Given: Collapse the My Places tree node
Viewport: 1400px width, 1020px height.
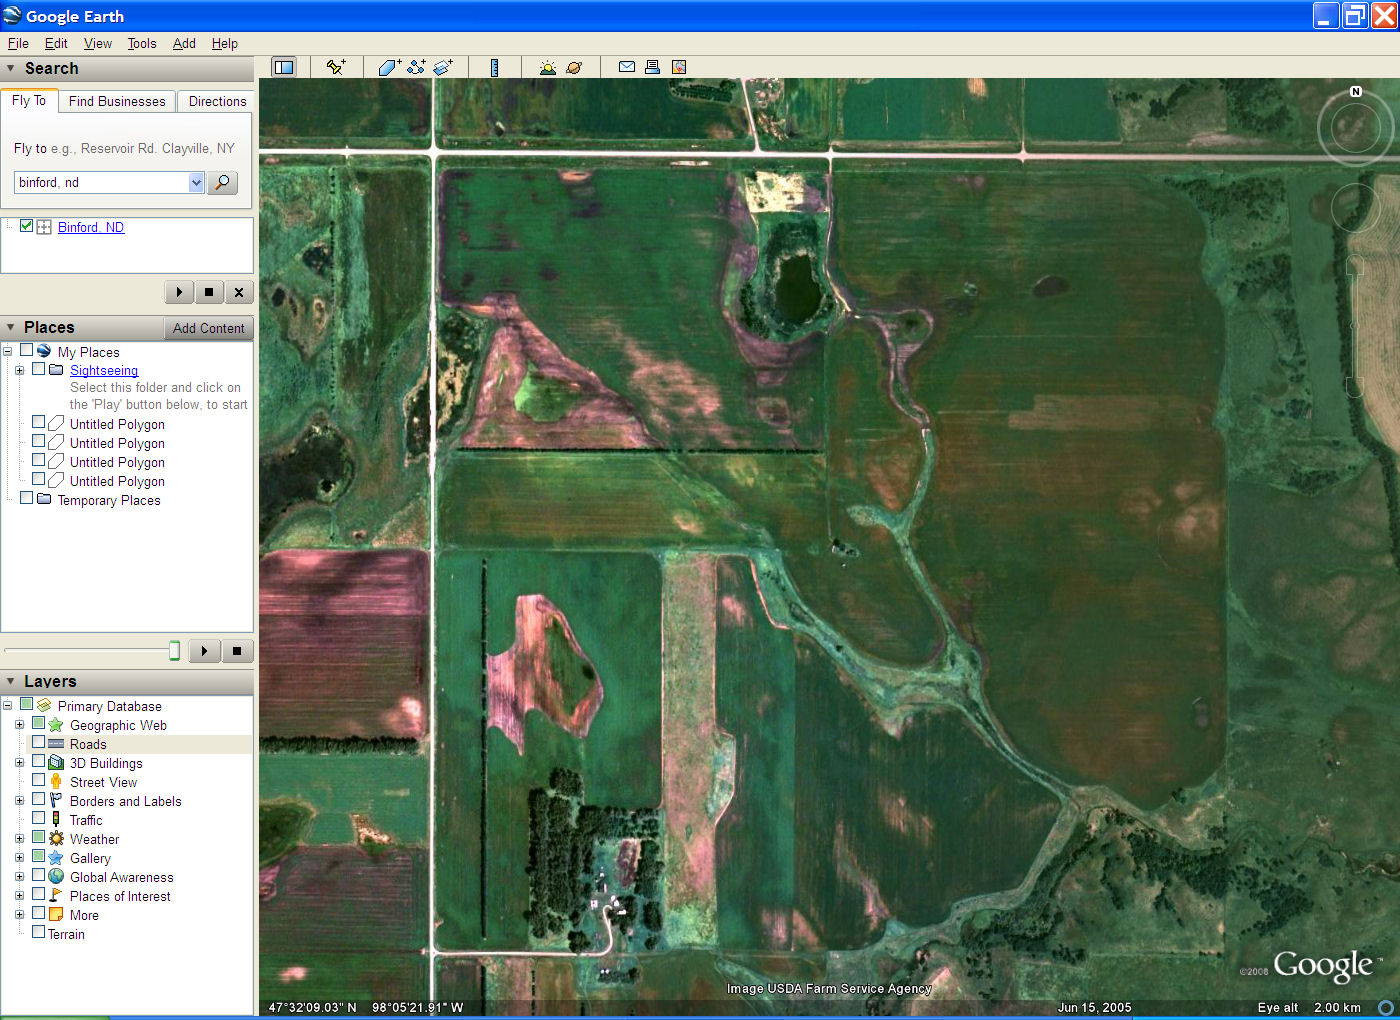Looking at the screenshot, I should (x=8, y=352).
